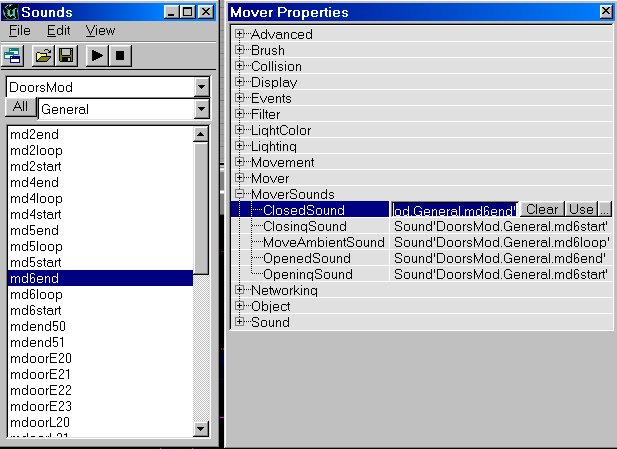The image size is (617, 449).
Task: Open the DoorsMod package dropdown
Action: coord(202,87)
